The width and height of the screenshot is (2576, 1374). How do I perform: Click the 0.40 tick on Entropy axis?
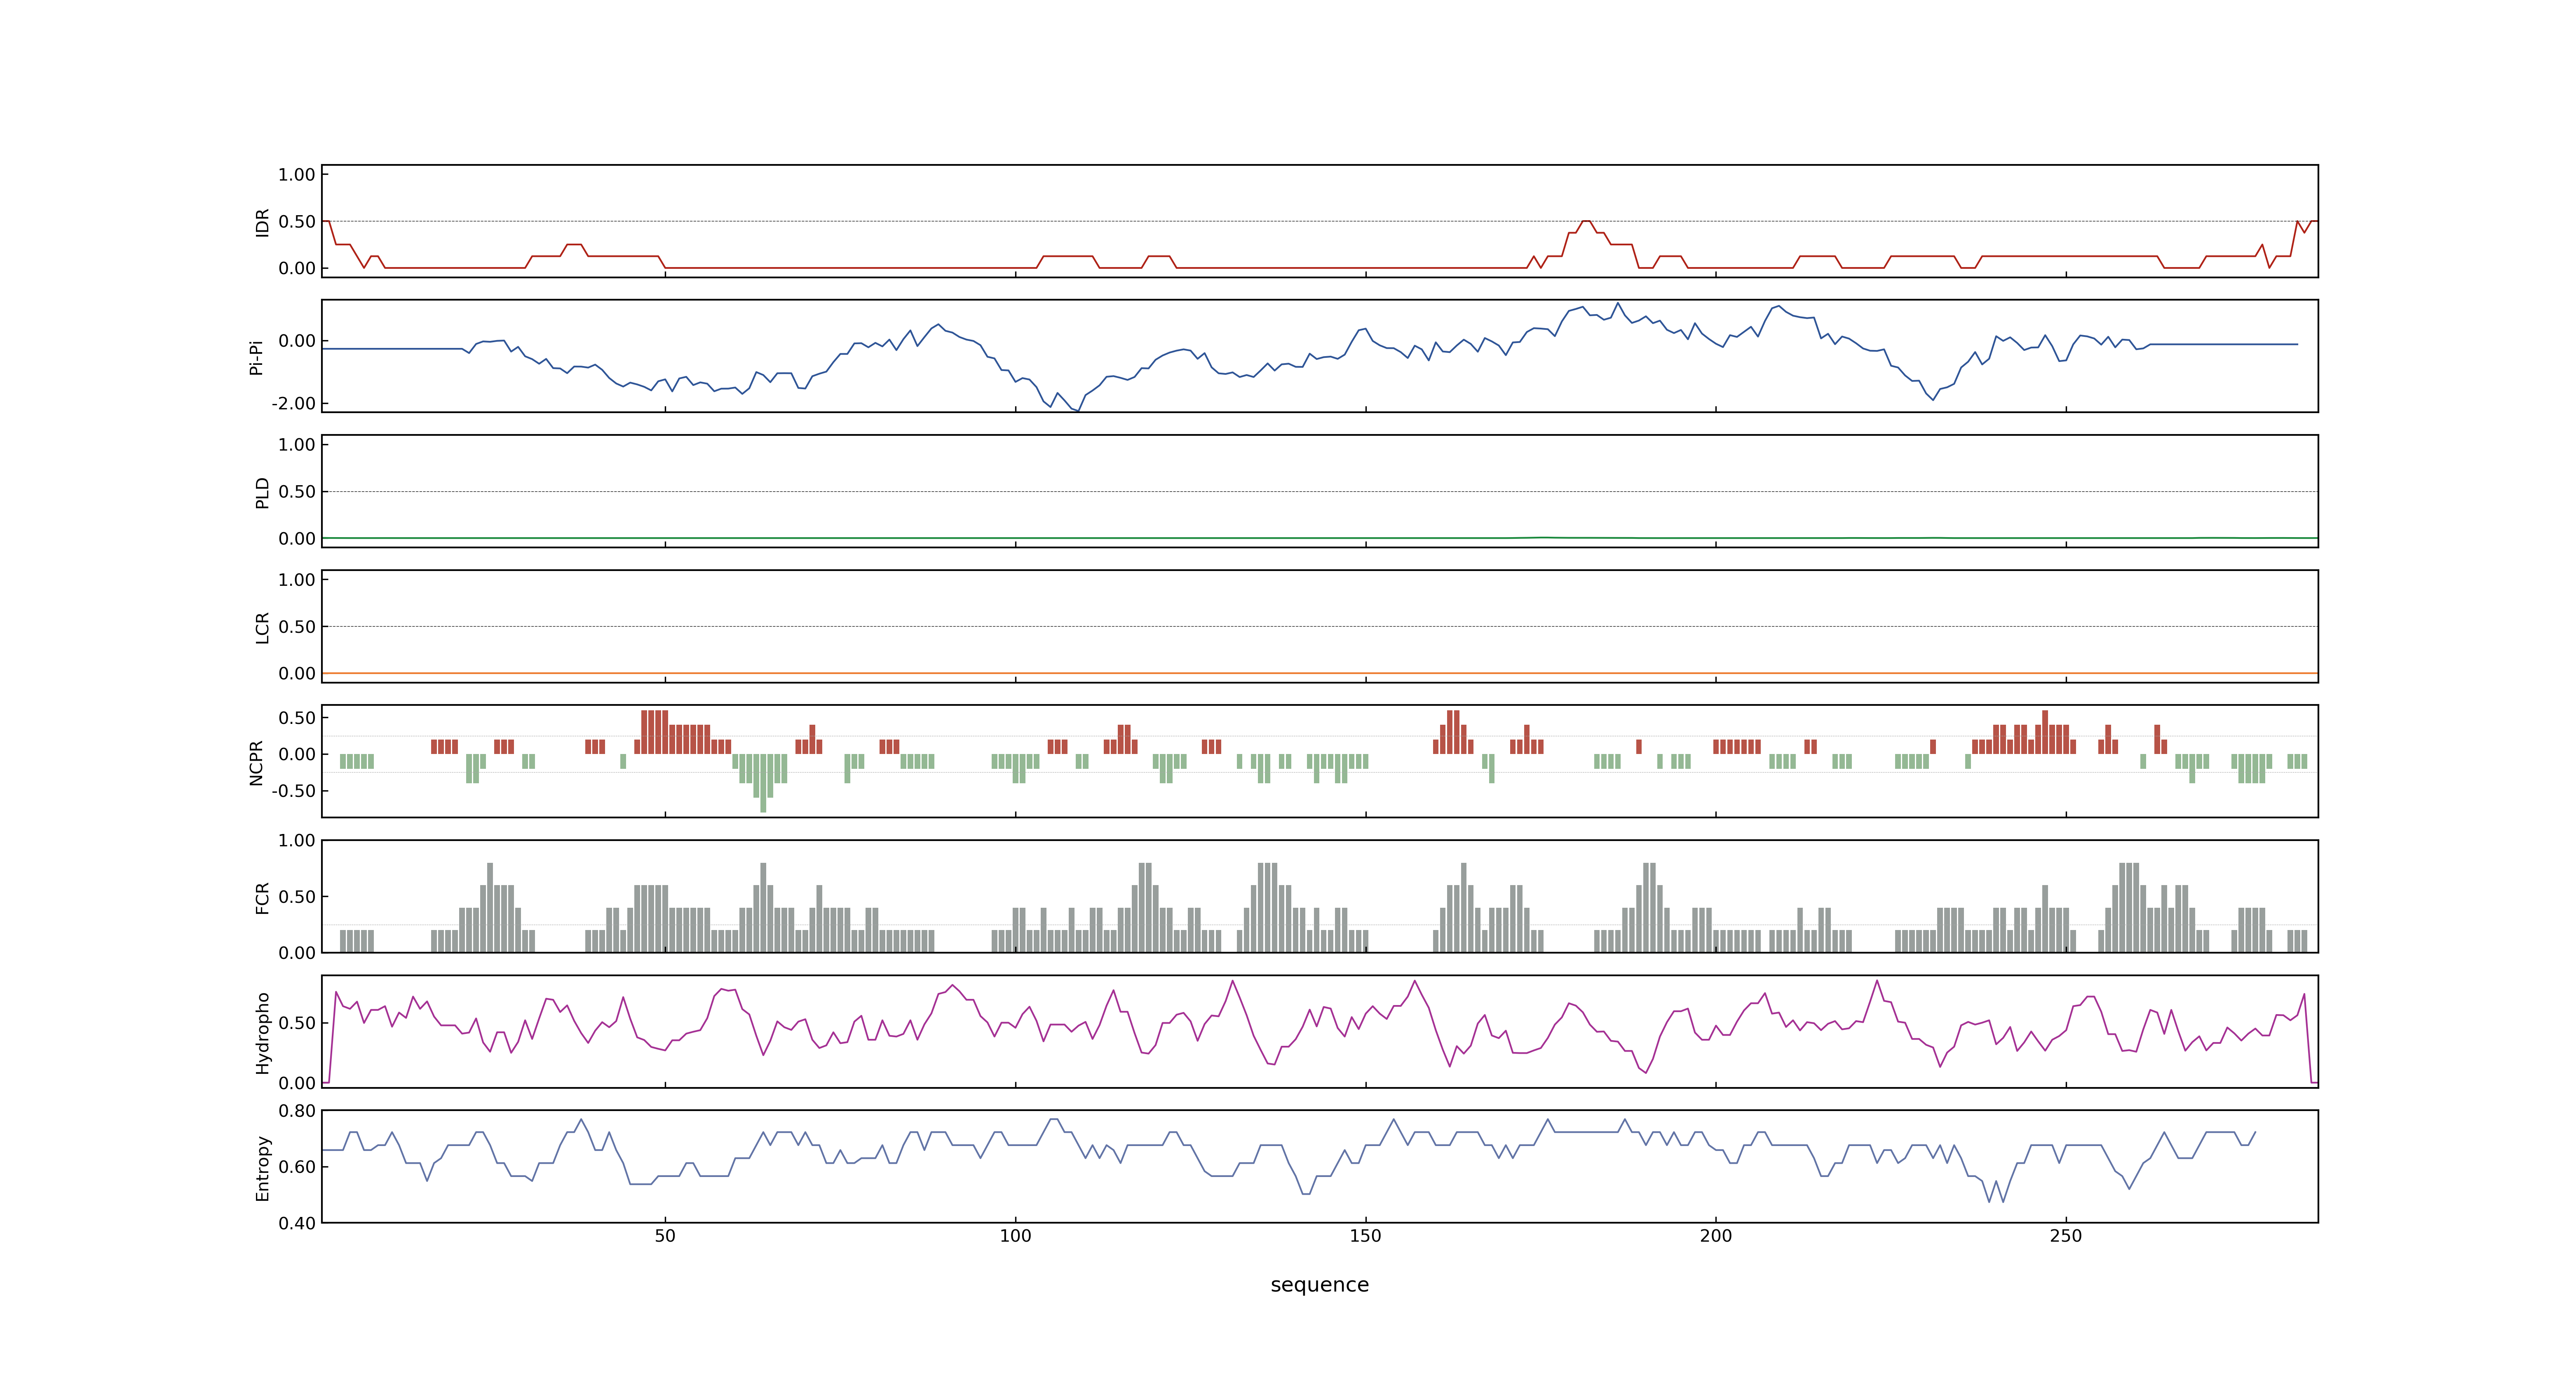[297, 1223]
